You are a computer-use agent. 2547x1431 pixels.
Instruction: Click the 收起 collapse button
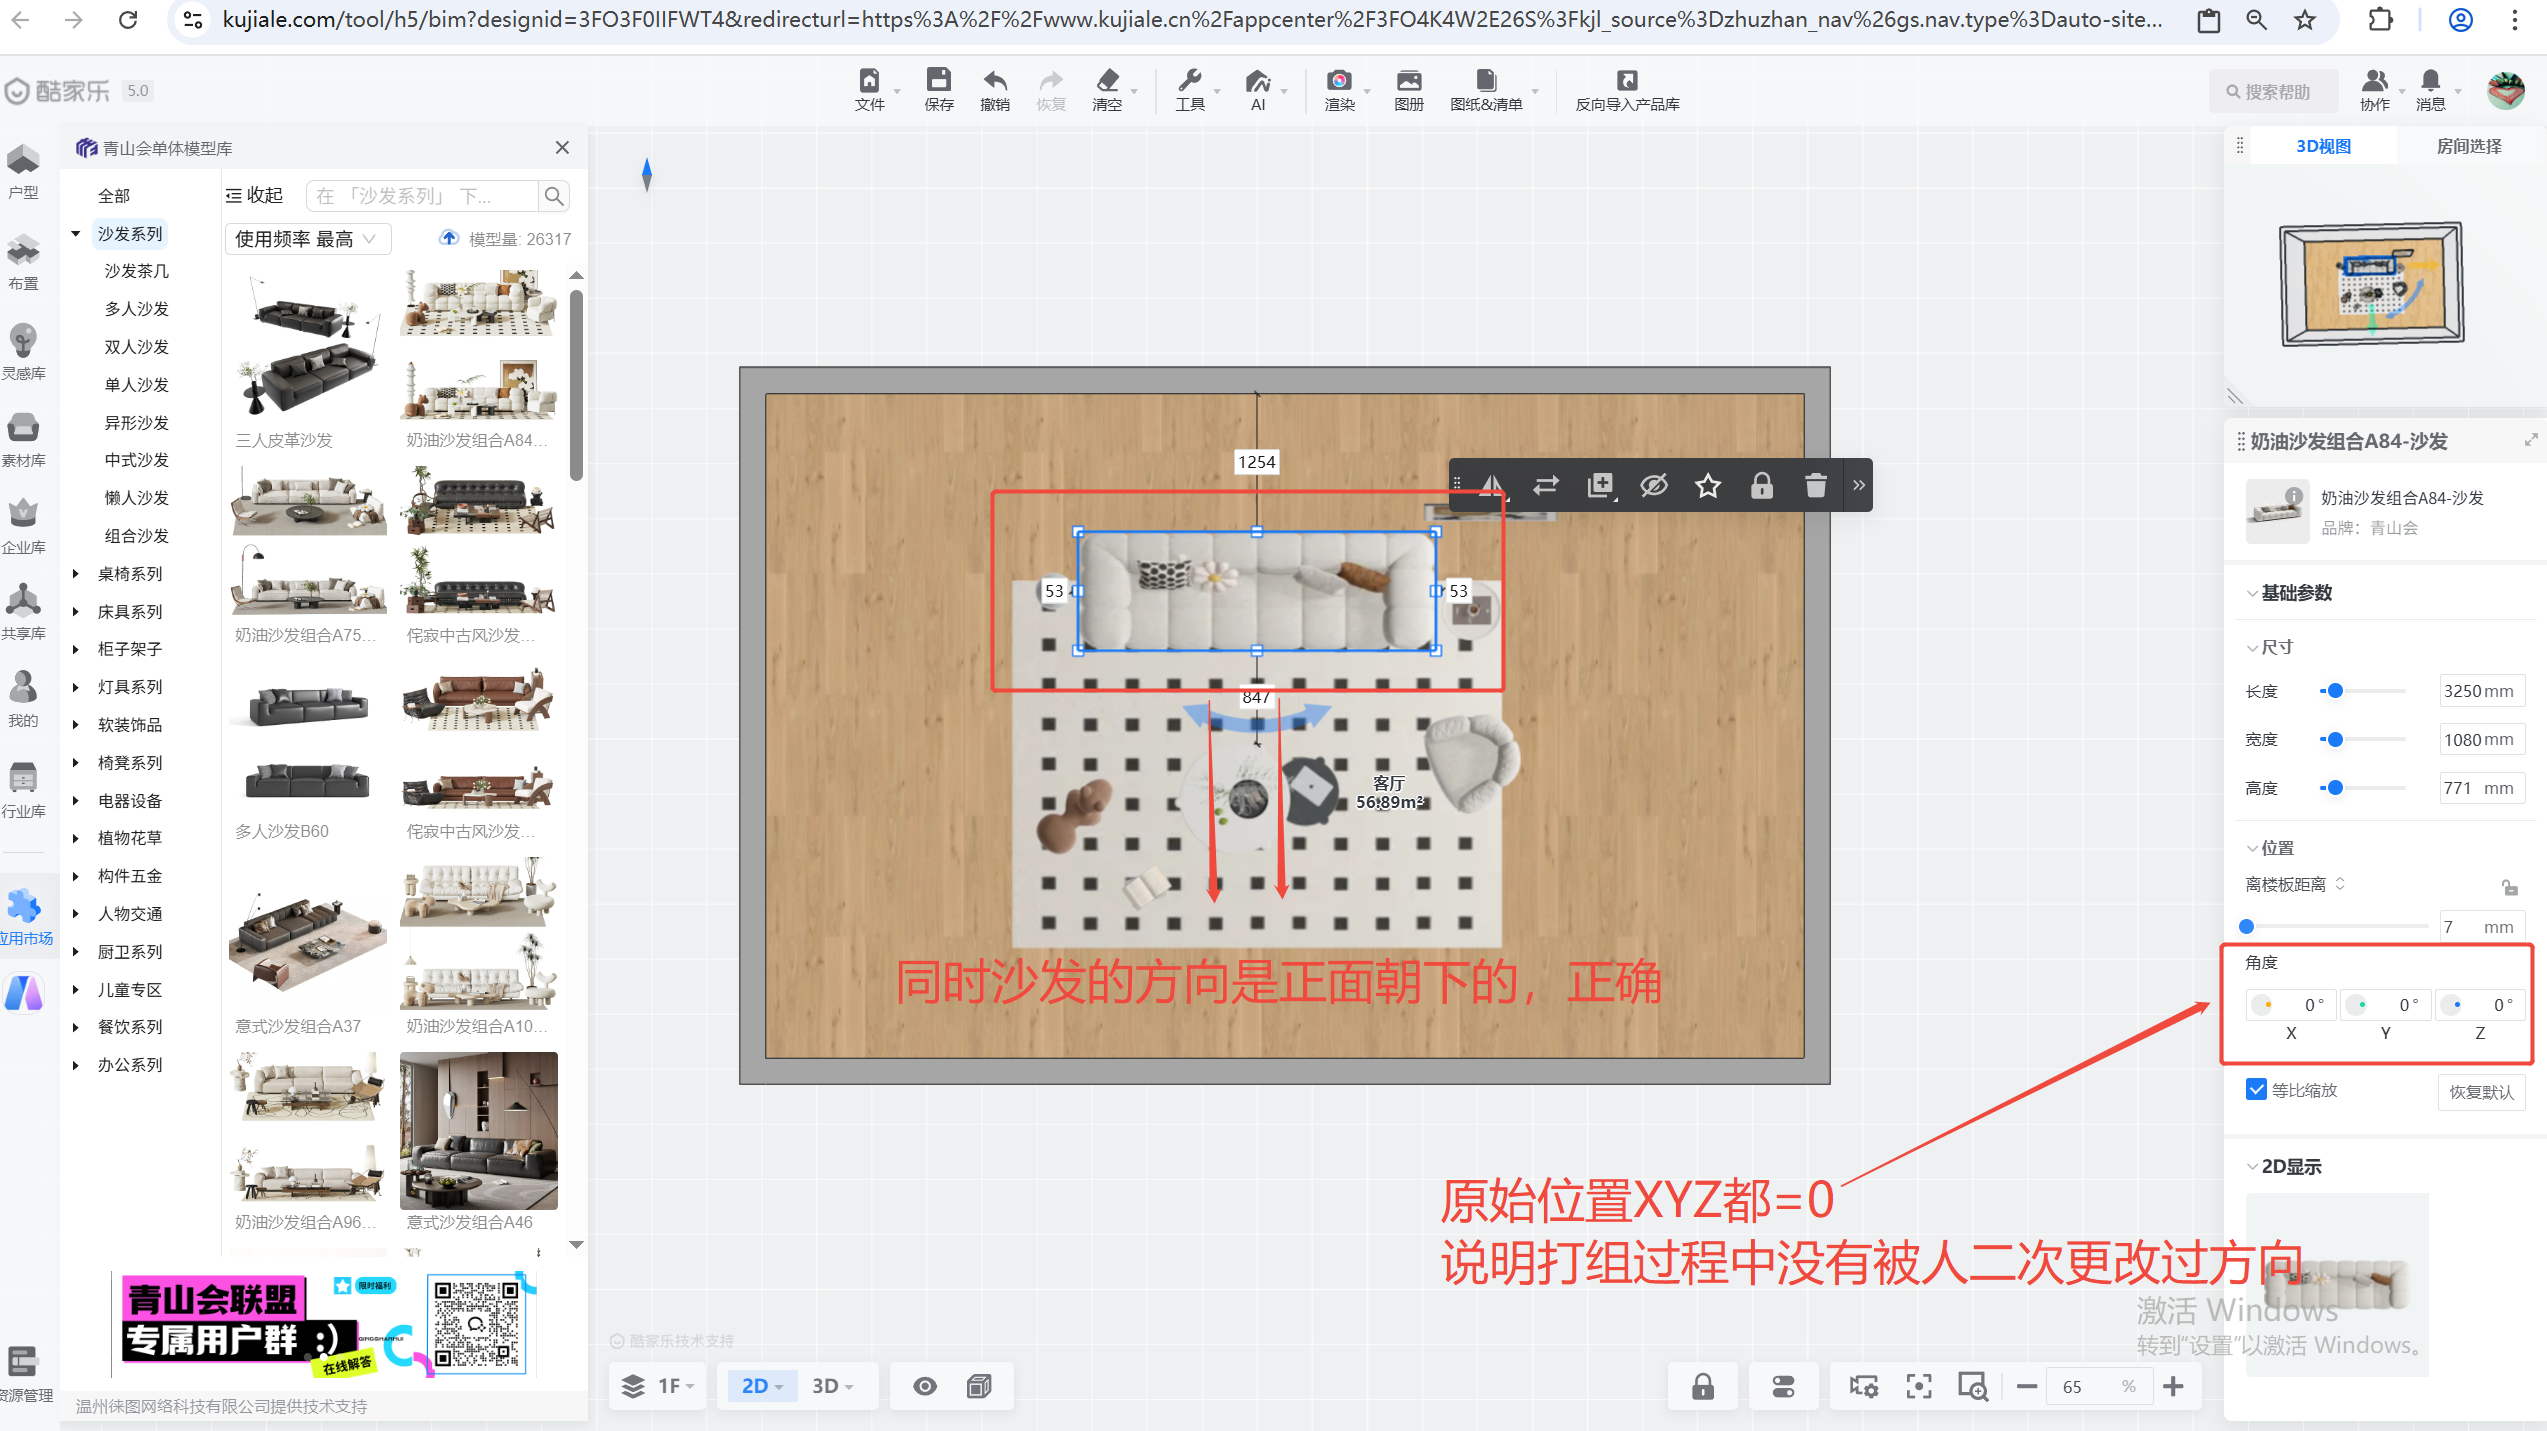tap(255, 196)
